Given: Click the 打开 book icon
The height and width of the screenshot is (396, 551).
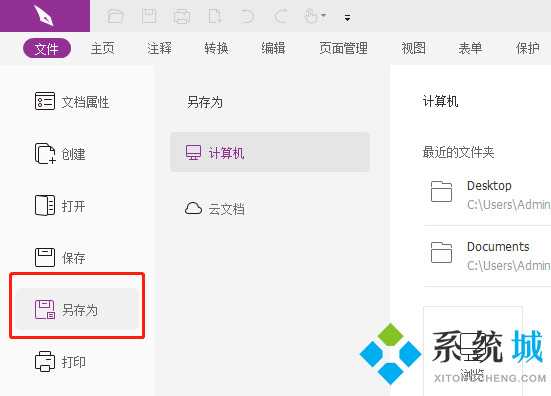Looking at the screenshot, I should [45, 205].
